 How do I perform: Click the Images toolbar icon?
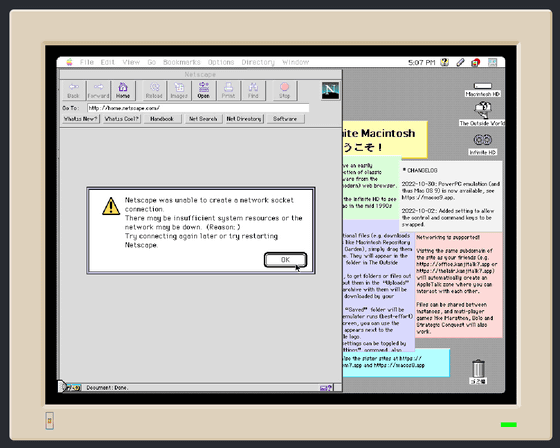(x=179, y=90)
